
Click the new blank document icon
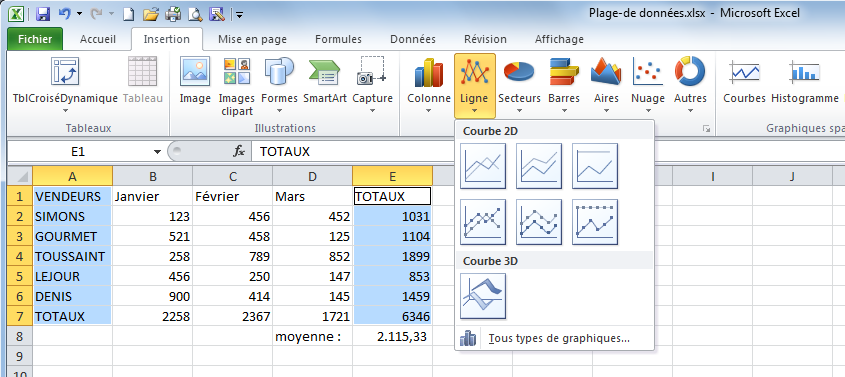[128, 15]
